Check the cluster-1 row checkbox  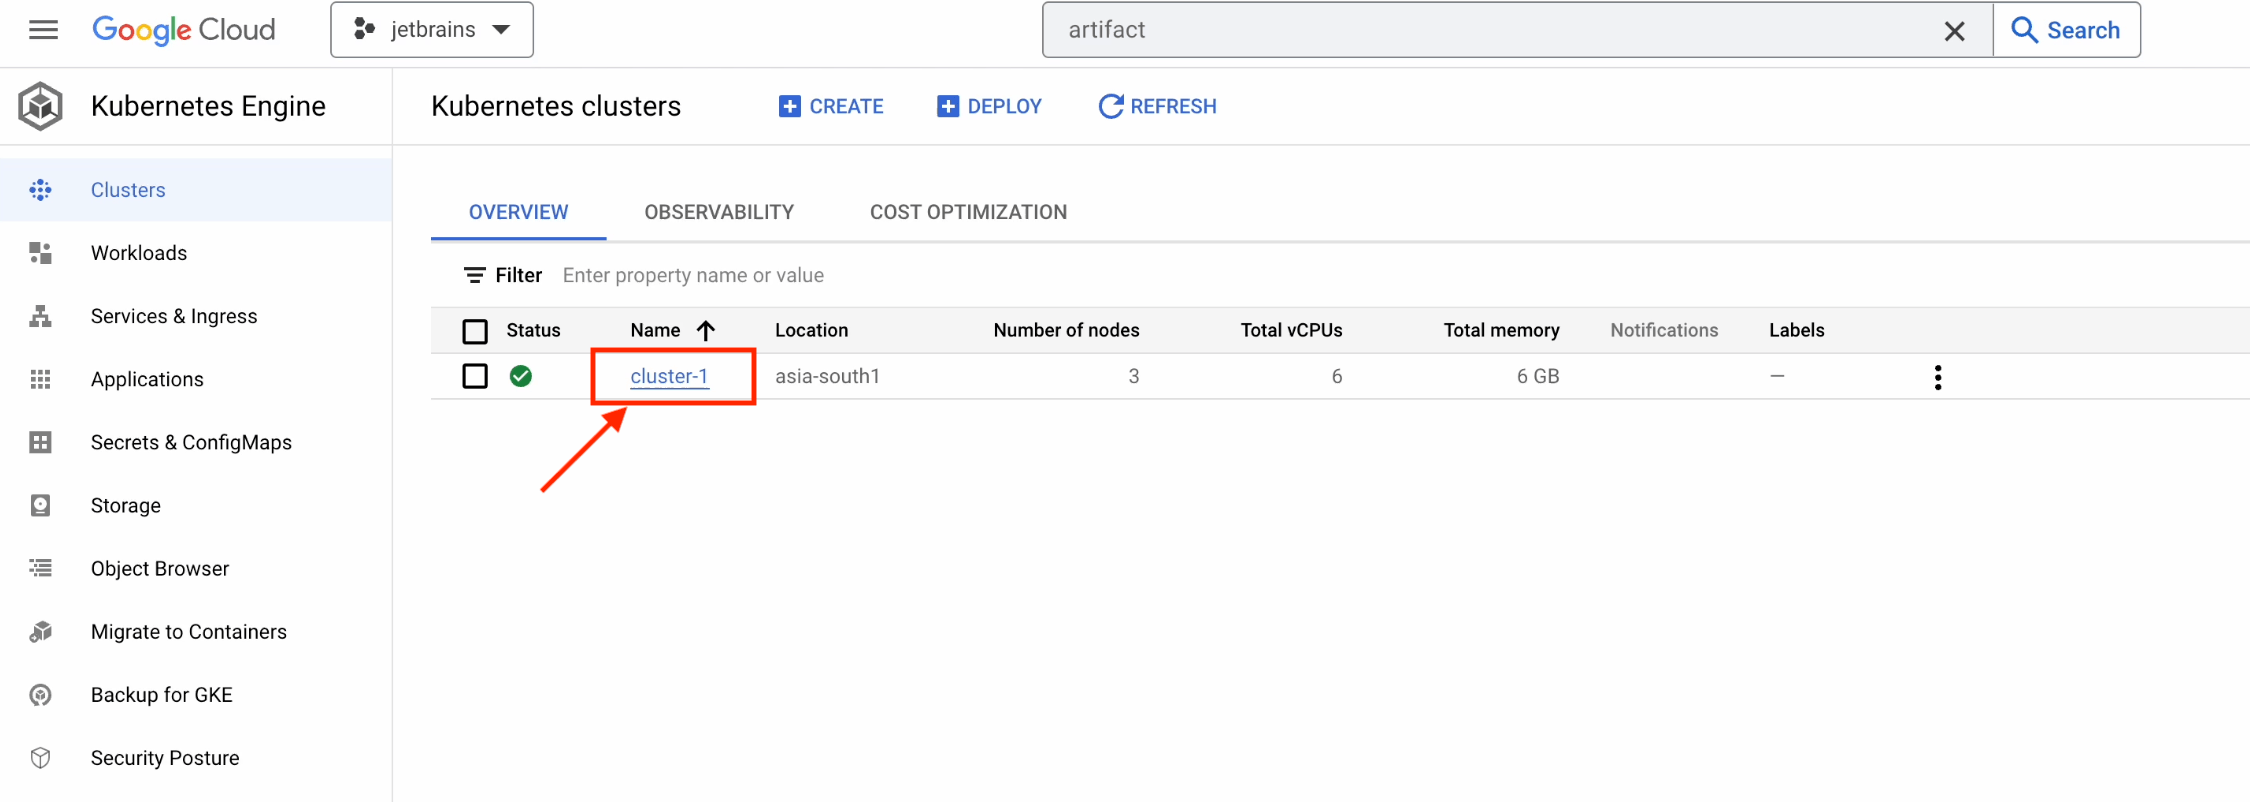pyautogui.click(x=475, y=376)
